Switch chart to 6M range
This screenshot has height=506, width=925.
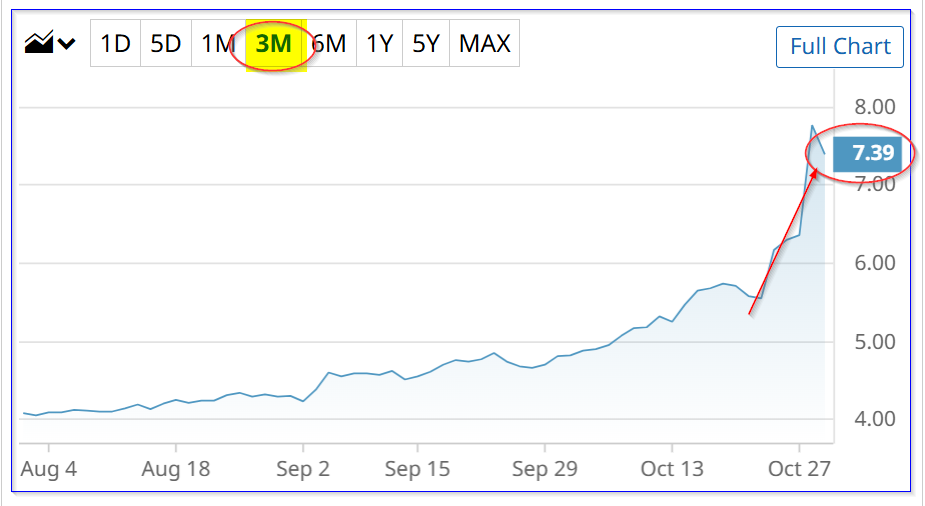pos(329,44)
